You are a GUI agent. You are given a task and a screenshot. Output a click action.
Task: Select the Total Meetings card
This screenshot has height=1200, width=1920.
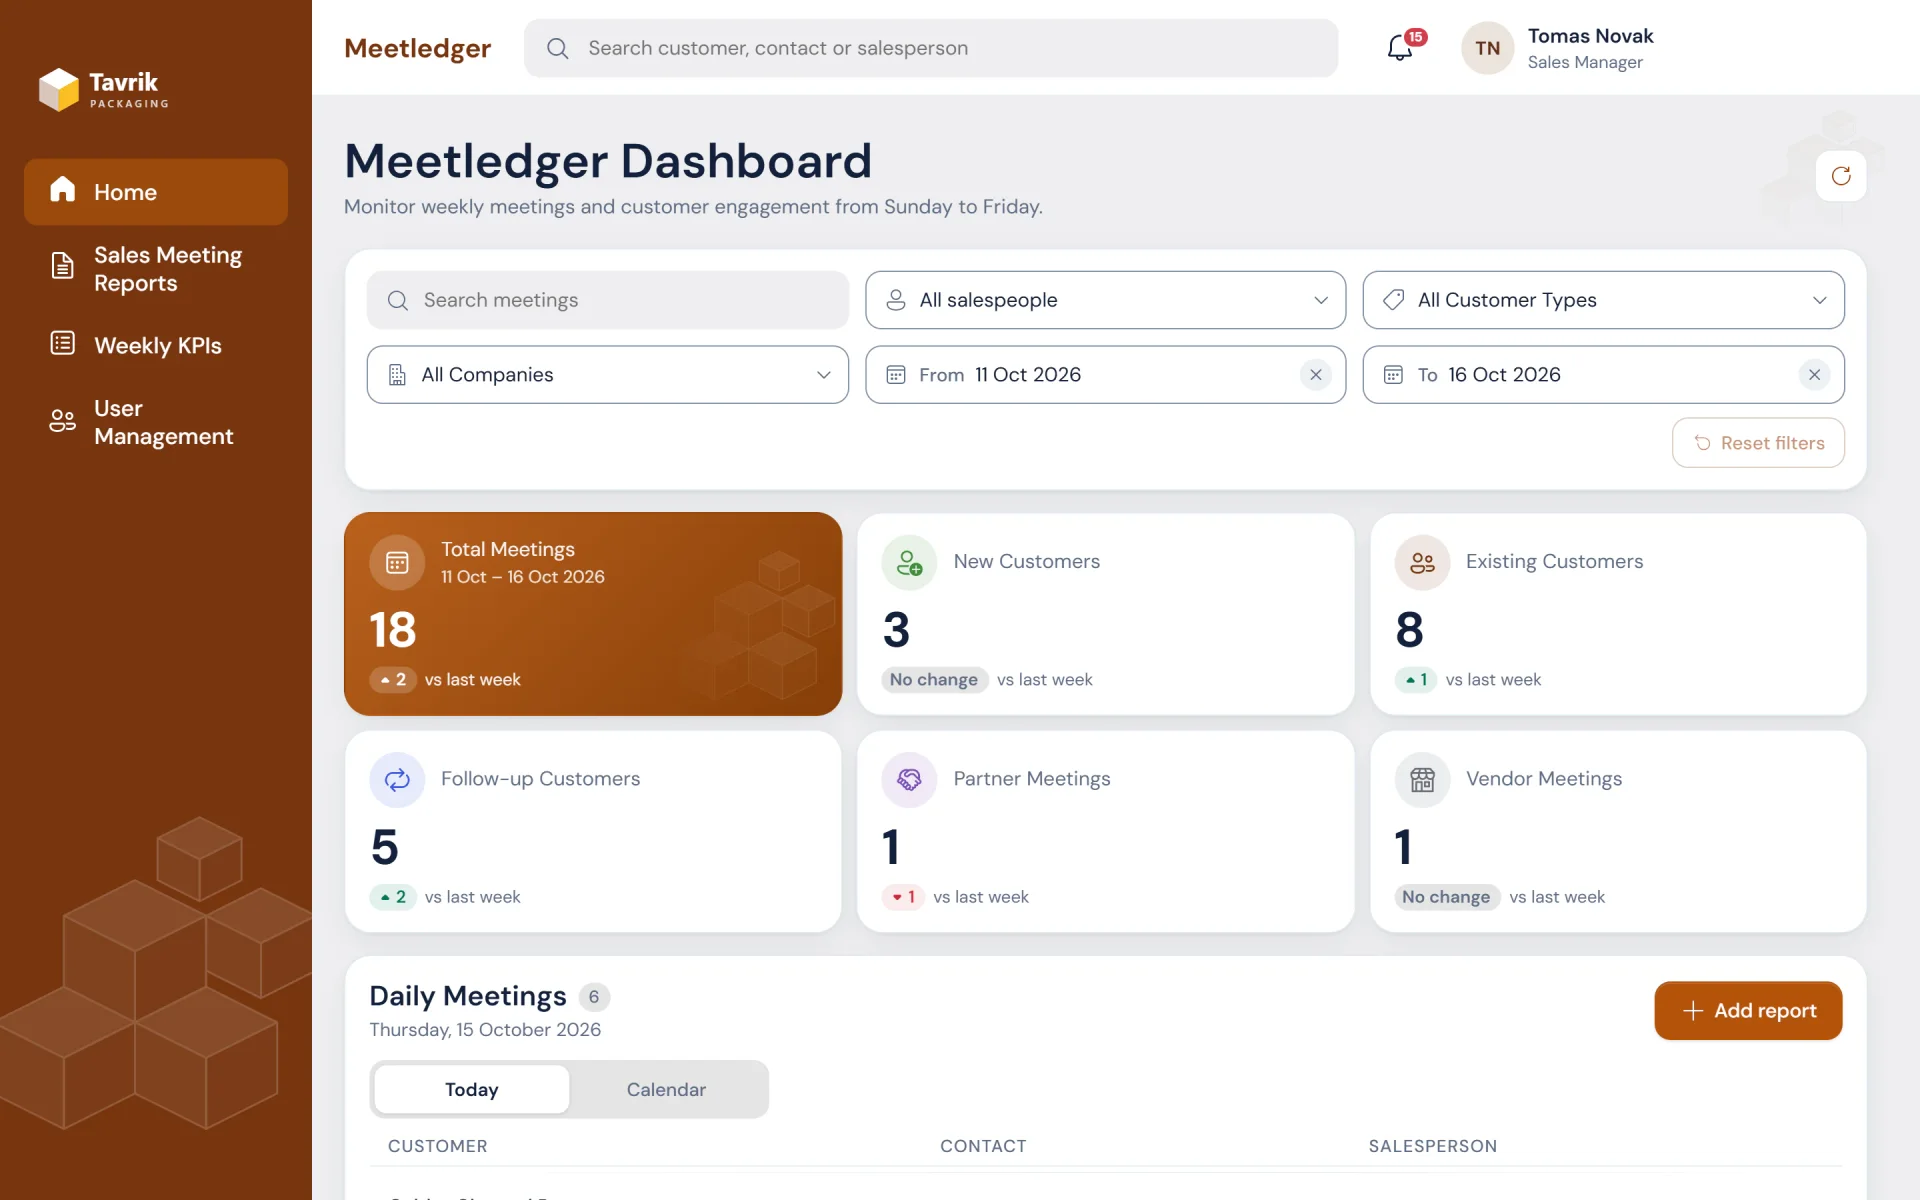(593, 614)
